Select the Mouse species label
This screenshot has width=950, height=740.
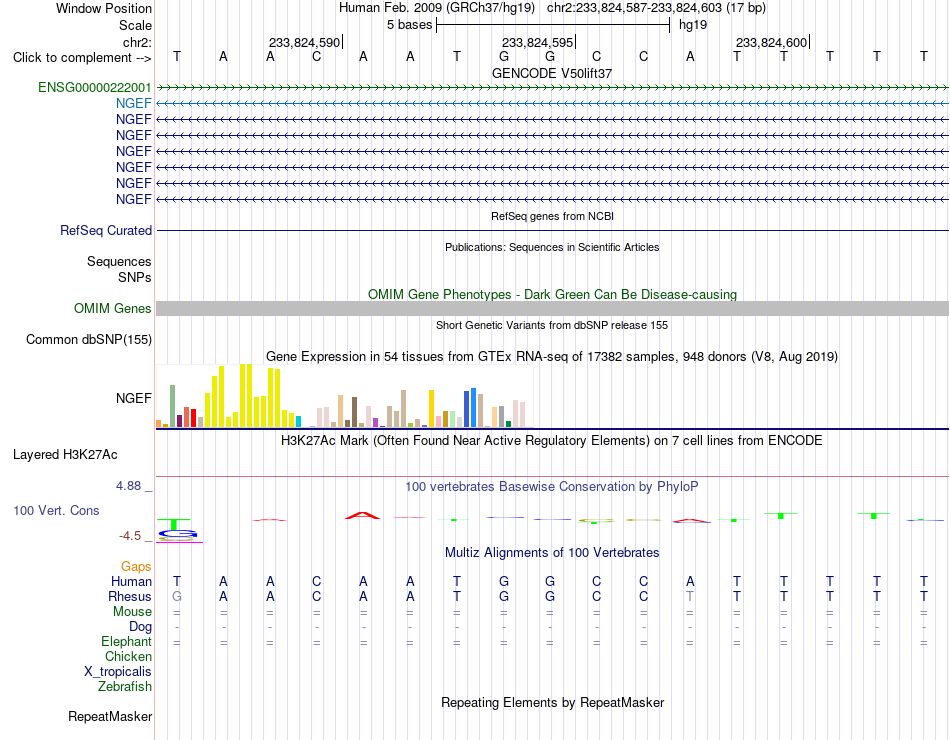coord(132,612)
